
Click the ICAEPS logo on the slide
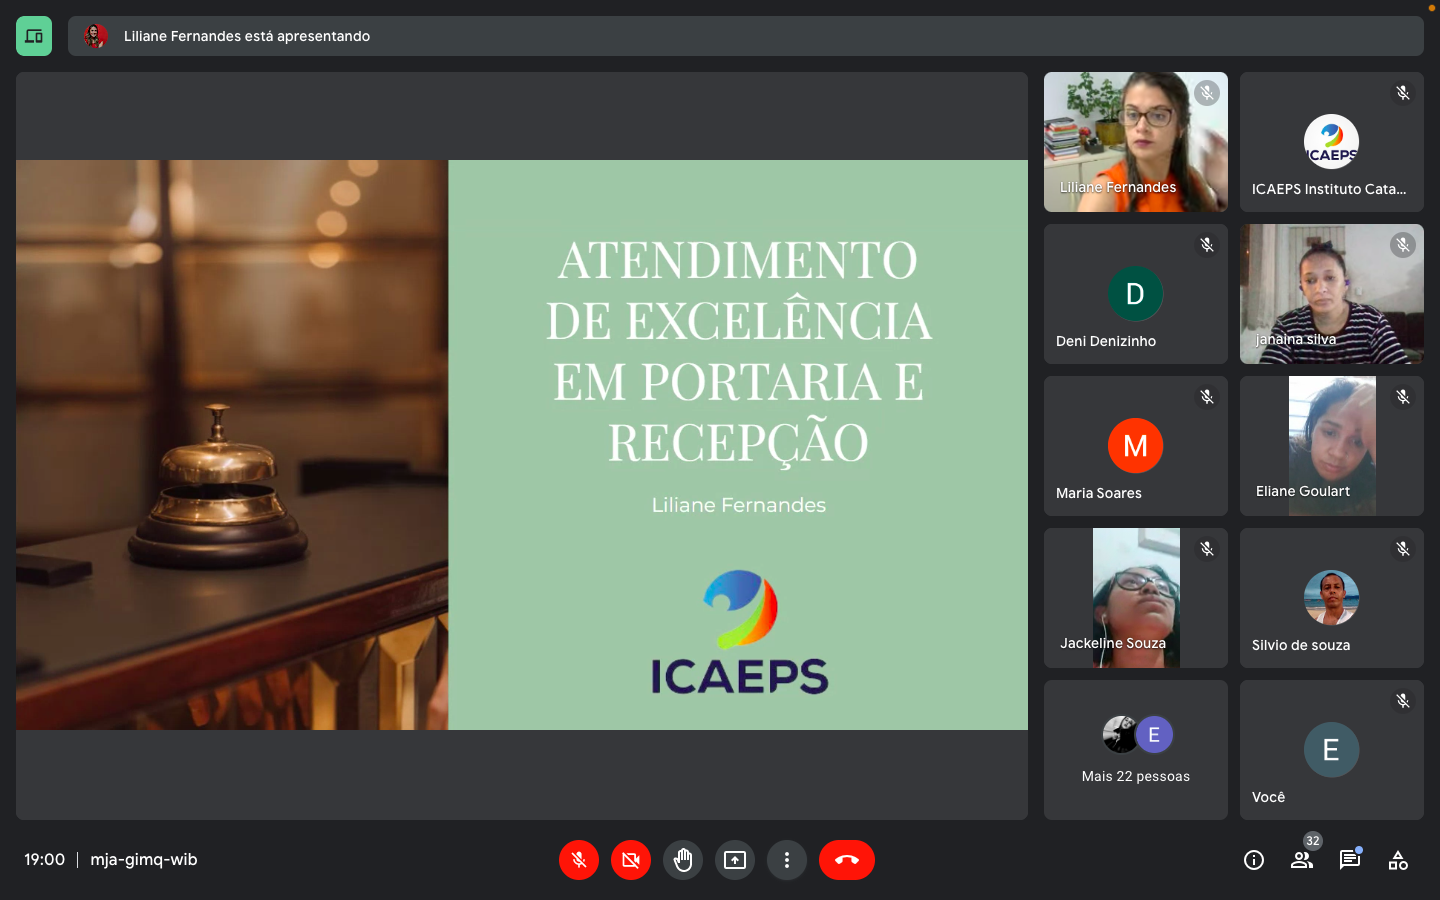click(740, 632)
